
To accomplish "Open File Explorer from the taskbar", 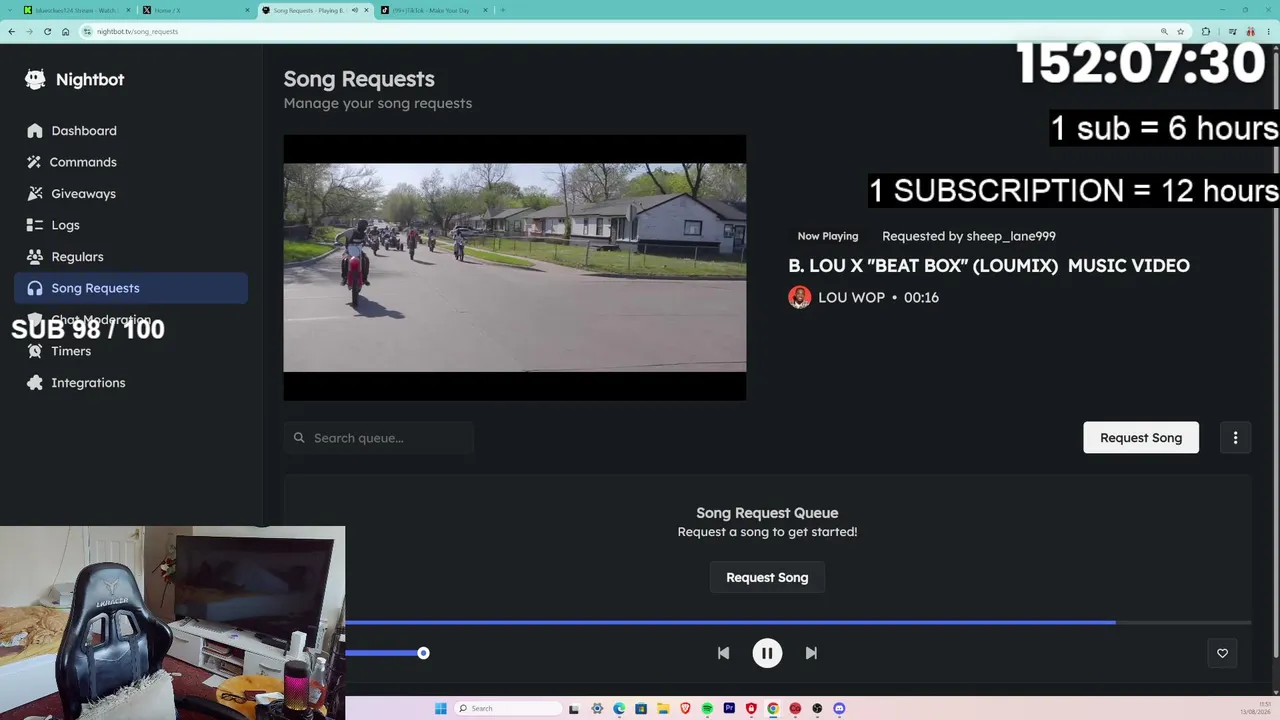I will (x=663, y=709).
